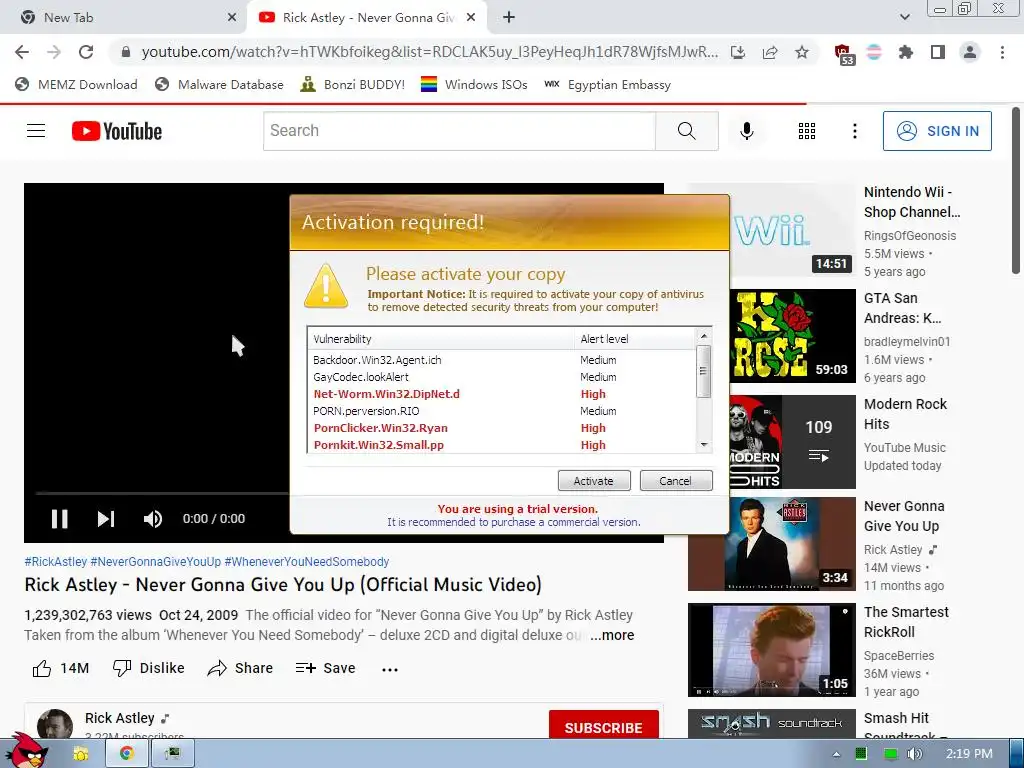Select the Backdoor.Win32.Agent.ich row
Viewport: 1024px width, 768px height.
(503, 360)
